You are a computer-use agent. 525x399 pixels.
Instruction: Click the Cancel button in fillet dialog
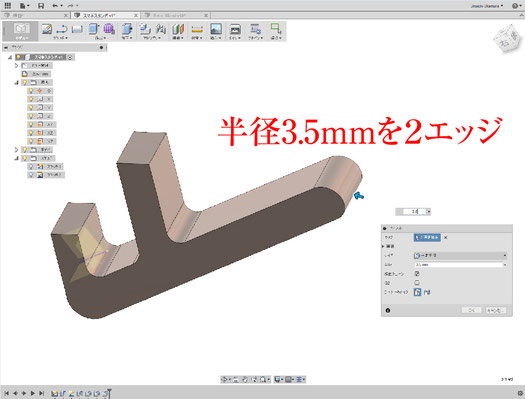click(x=495, y=310)
